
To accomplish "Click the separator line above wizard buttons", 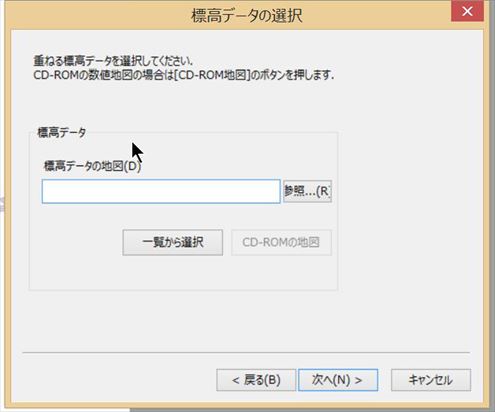I will point(246,352).
